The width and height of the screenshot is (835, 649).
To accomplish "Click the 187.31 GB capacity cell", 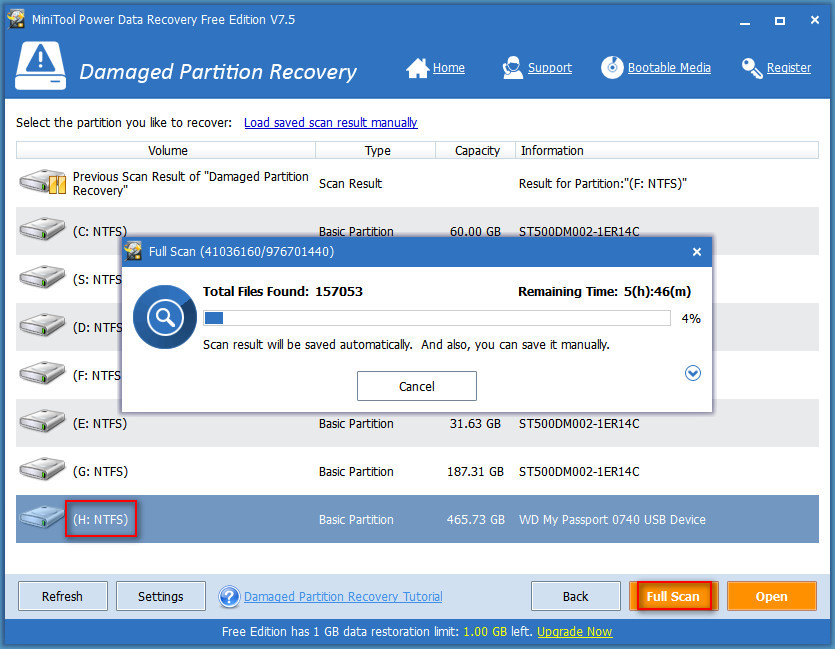I will point(476,471).
